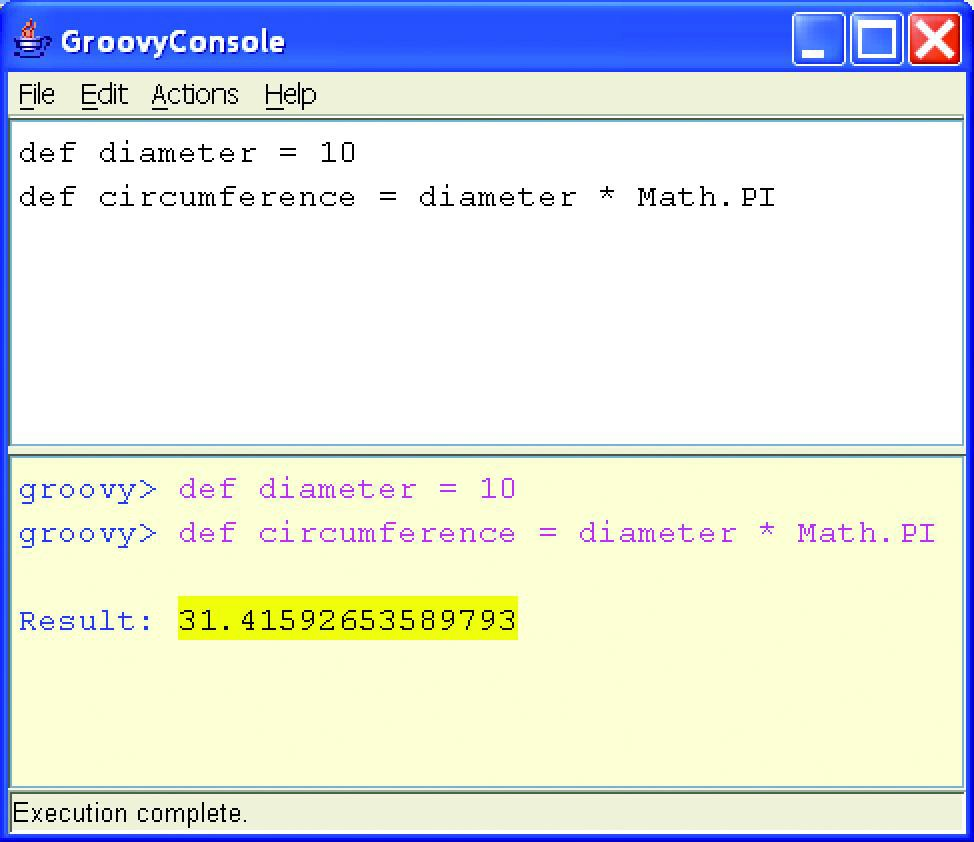
Task: Maximize the GroovyConsole window
Action: pos(876,39)
